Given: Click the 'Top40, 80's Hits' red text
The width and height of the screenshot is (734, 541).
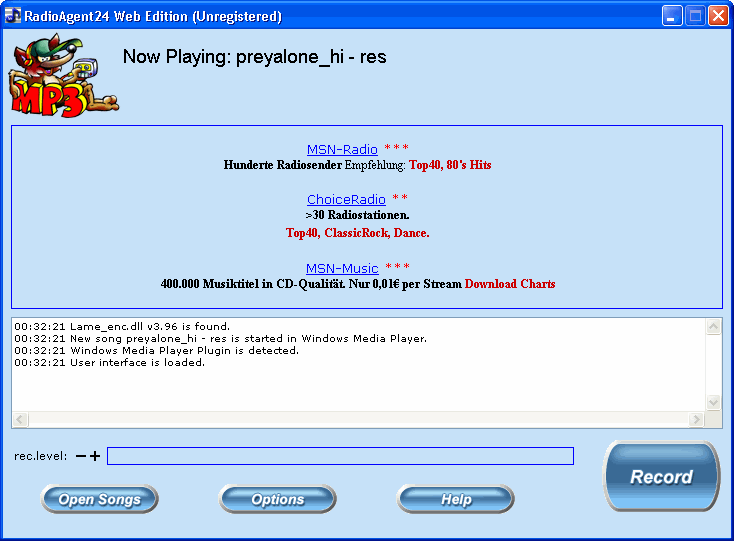Looking at the screenshot, I should tap(450, 165).
